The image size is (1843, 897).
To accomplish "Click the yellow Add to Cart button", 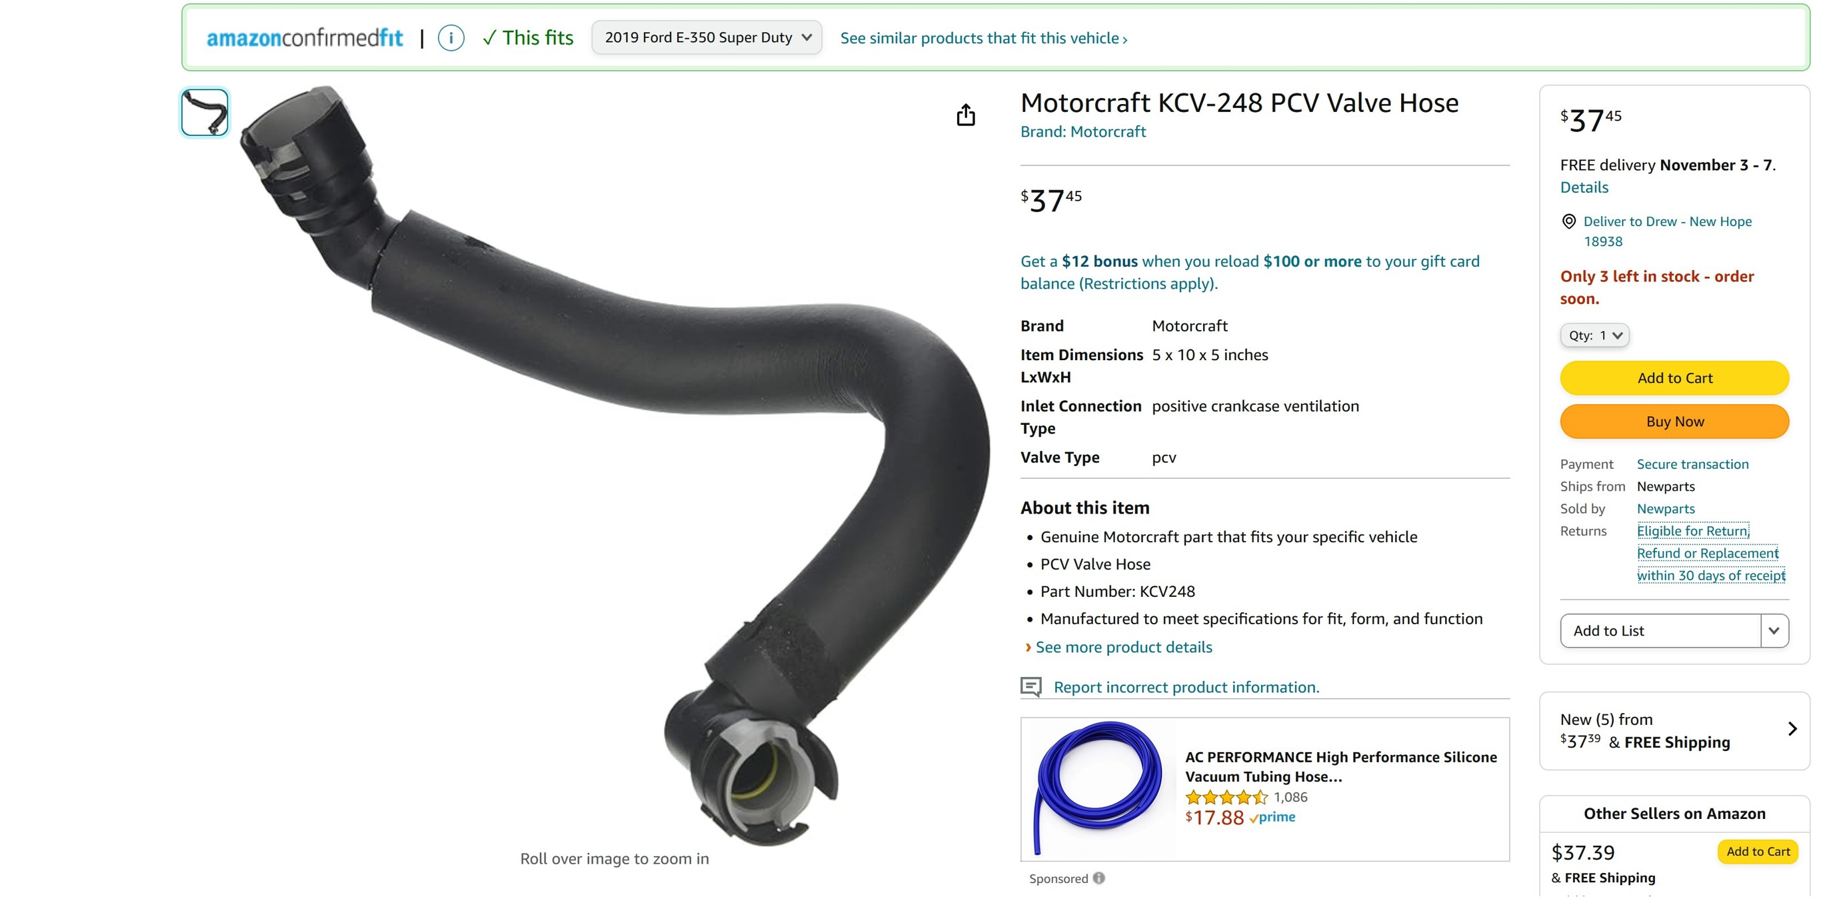I will tap(1674, 378).
